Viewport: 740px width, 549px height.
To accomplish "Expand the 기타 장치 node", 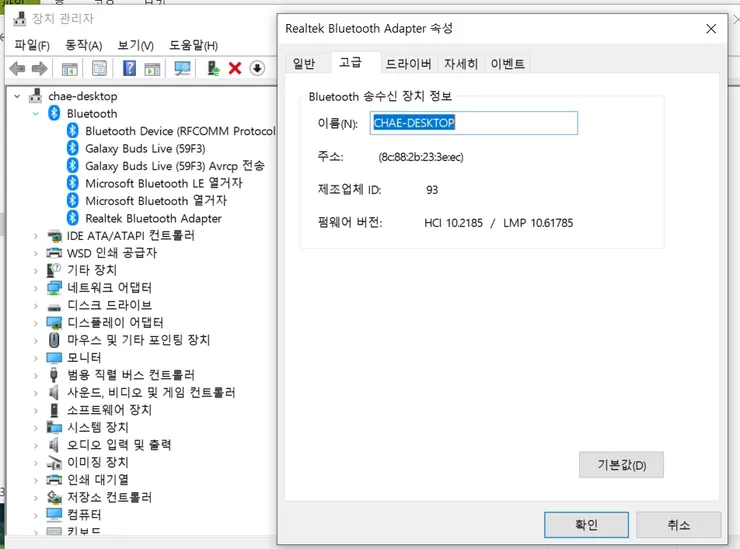I will [35, 270].
